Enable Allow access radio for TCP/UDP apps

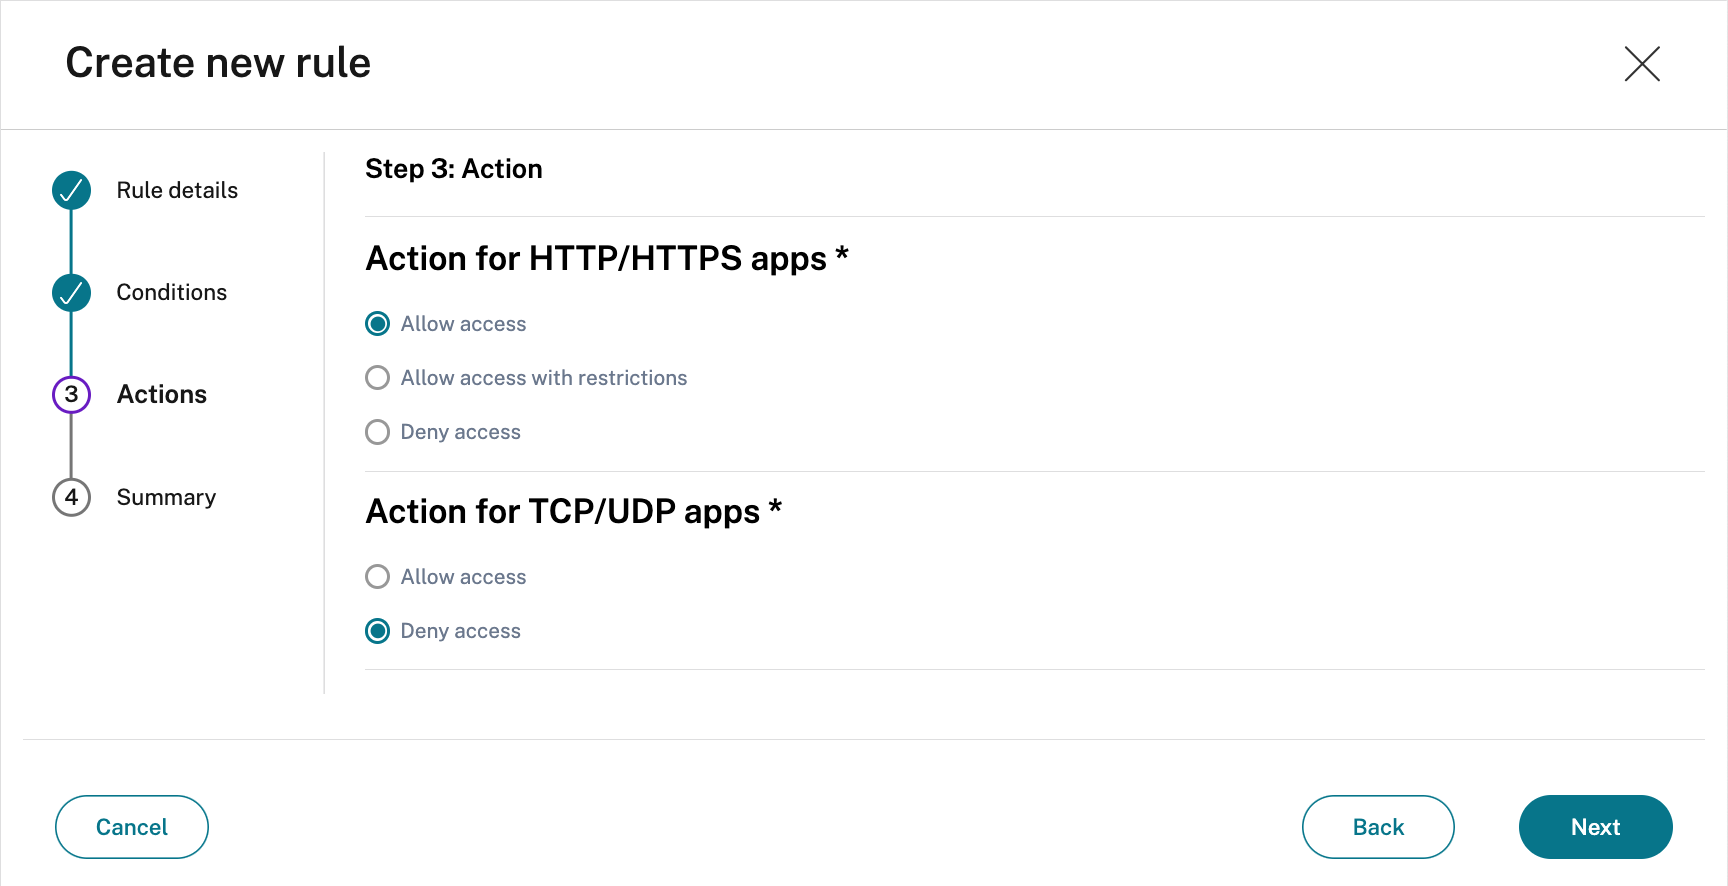tap(377, 577)
